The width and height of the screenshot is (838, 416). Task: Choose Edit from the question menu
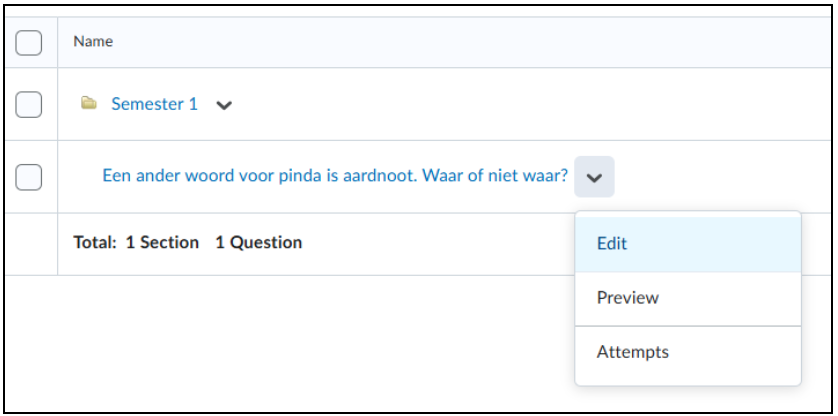coord(688,244)
